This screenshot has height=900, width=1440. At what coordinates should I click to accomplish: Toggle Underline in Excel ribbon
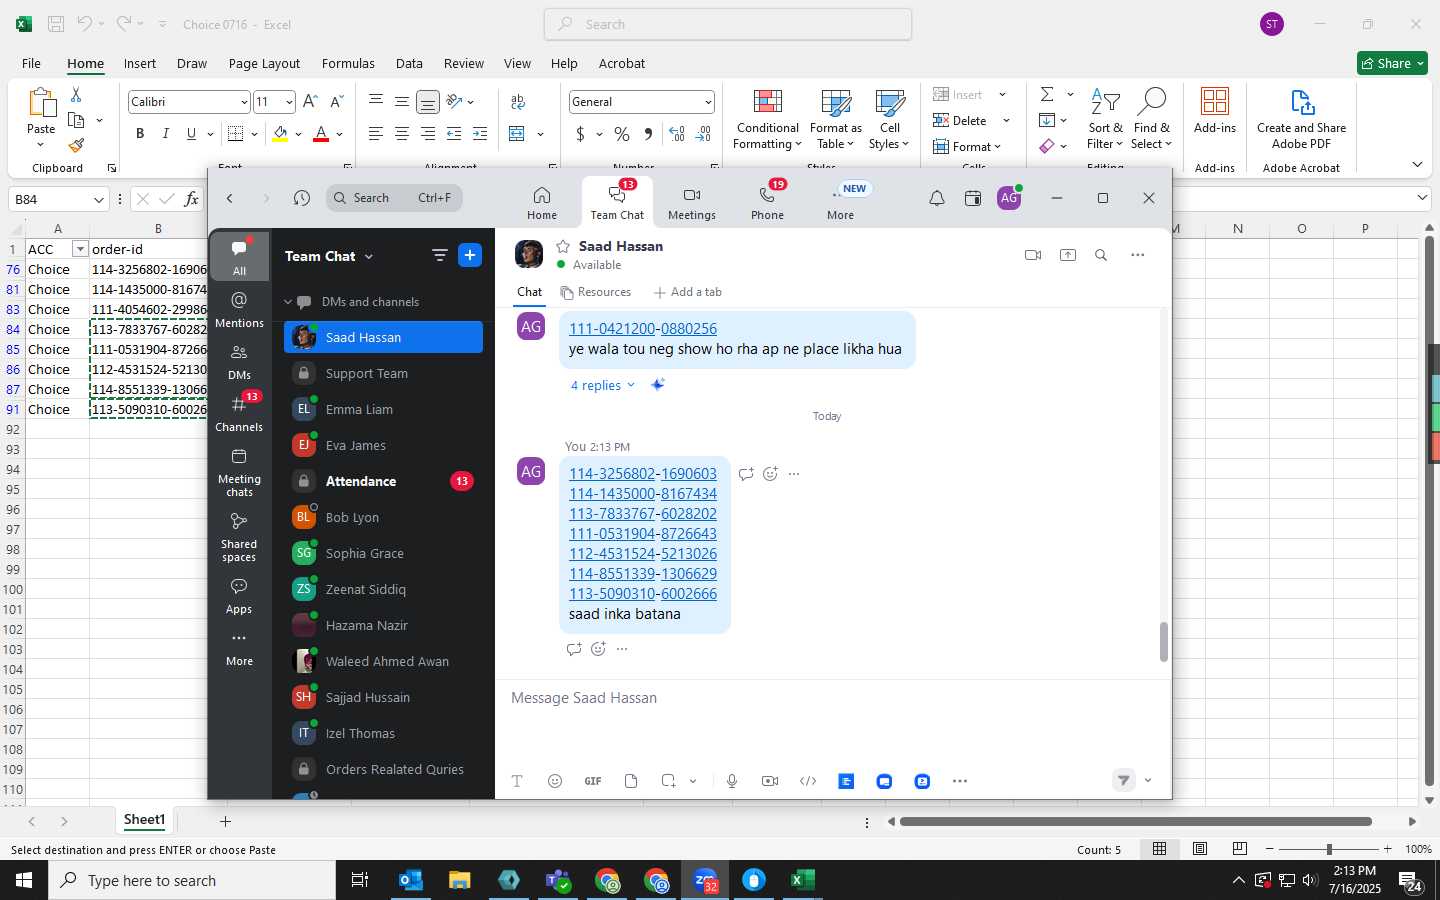(x=191, y=133)
